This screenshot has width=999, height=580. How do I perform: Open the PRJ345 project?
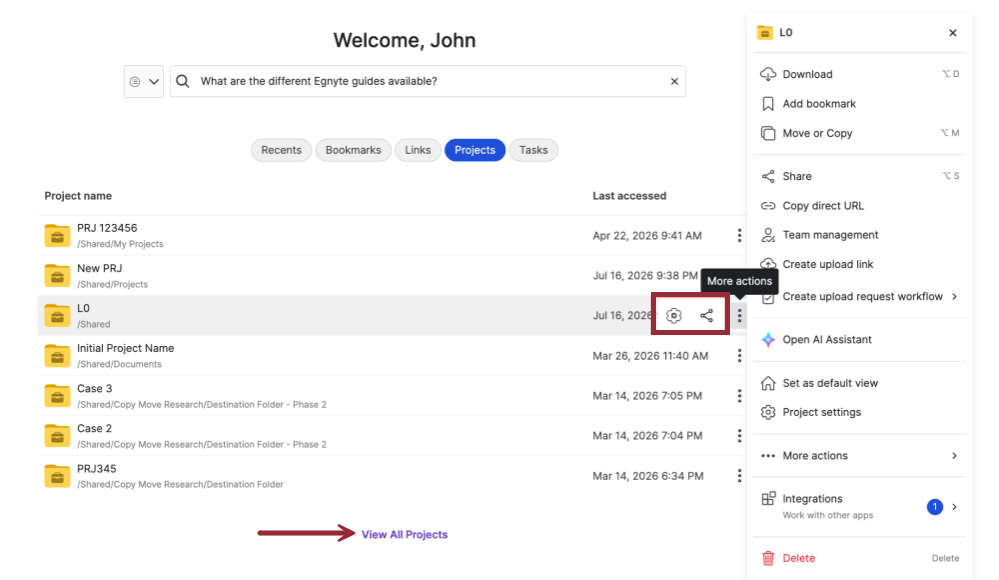coord(97,468)
